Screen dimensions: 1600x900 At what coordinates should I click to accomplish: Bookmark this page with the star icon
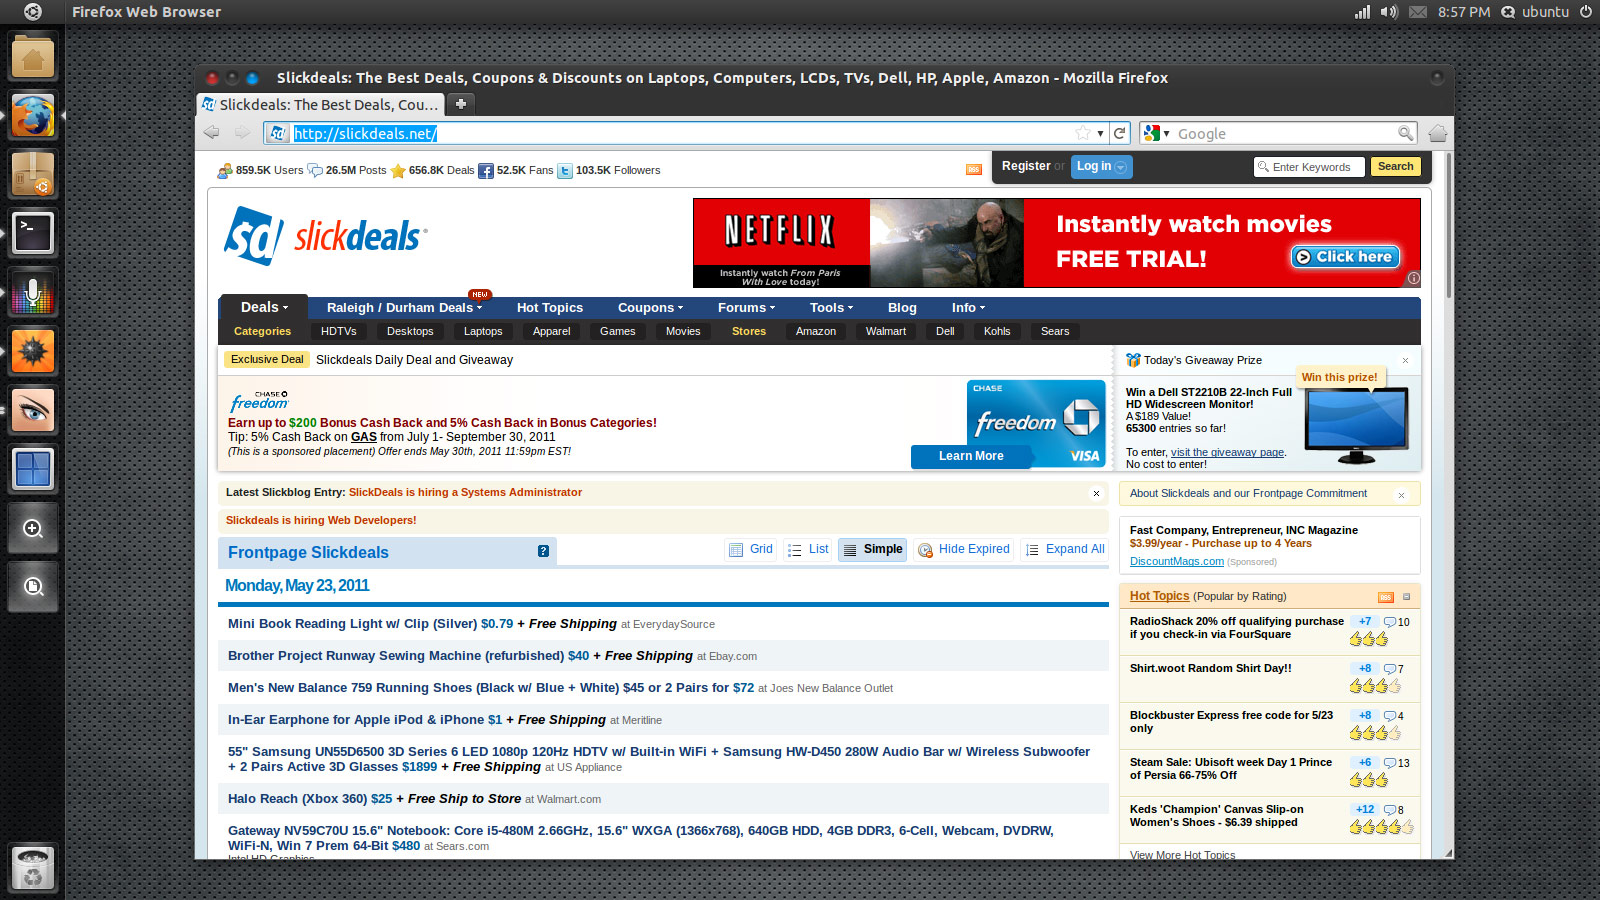click(1082, 133)
